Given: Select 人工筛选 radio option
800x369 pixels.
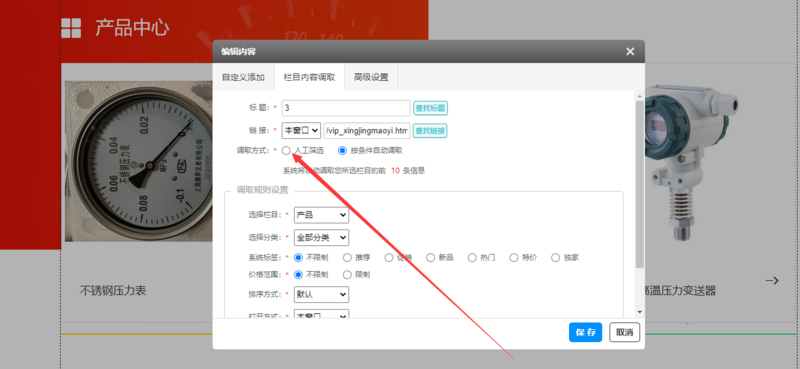Looking at the screenshot, I should pyautogui.click(x=286, y=151).
